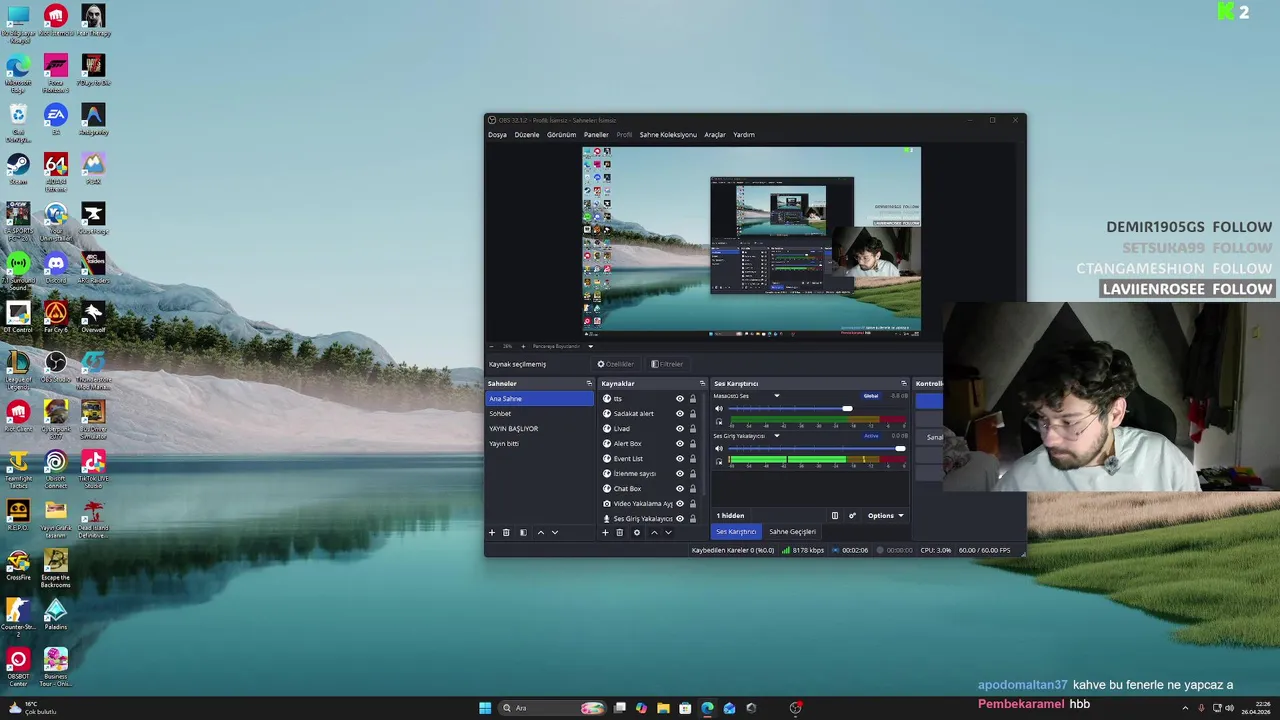Open the Araçlar menu
The width and height of the screenshot is (1280, 720).
[x=715, y=135]
